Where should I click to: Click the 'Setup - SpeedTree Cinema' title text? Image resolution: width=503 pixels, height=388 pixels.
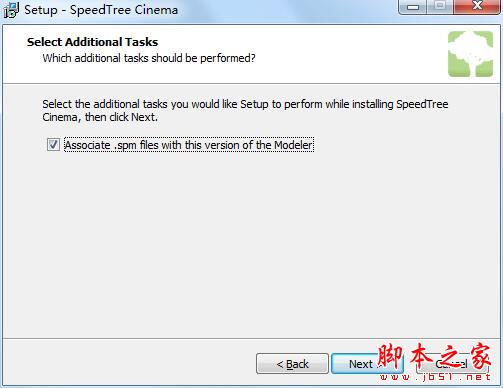pos(101,10)
